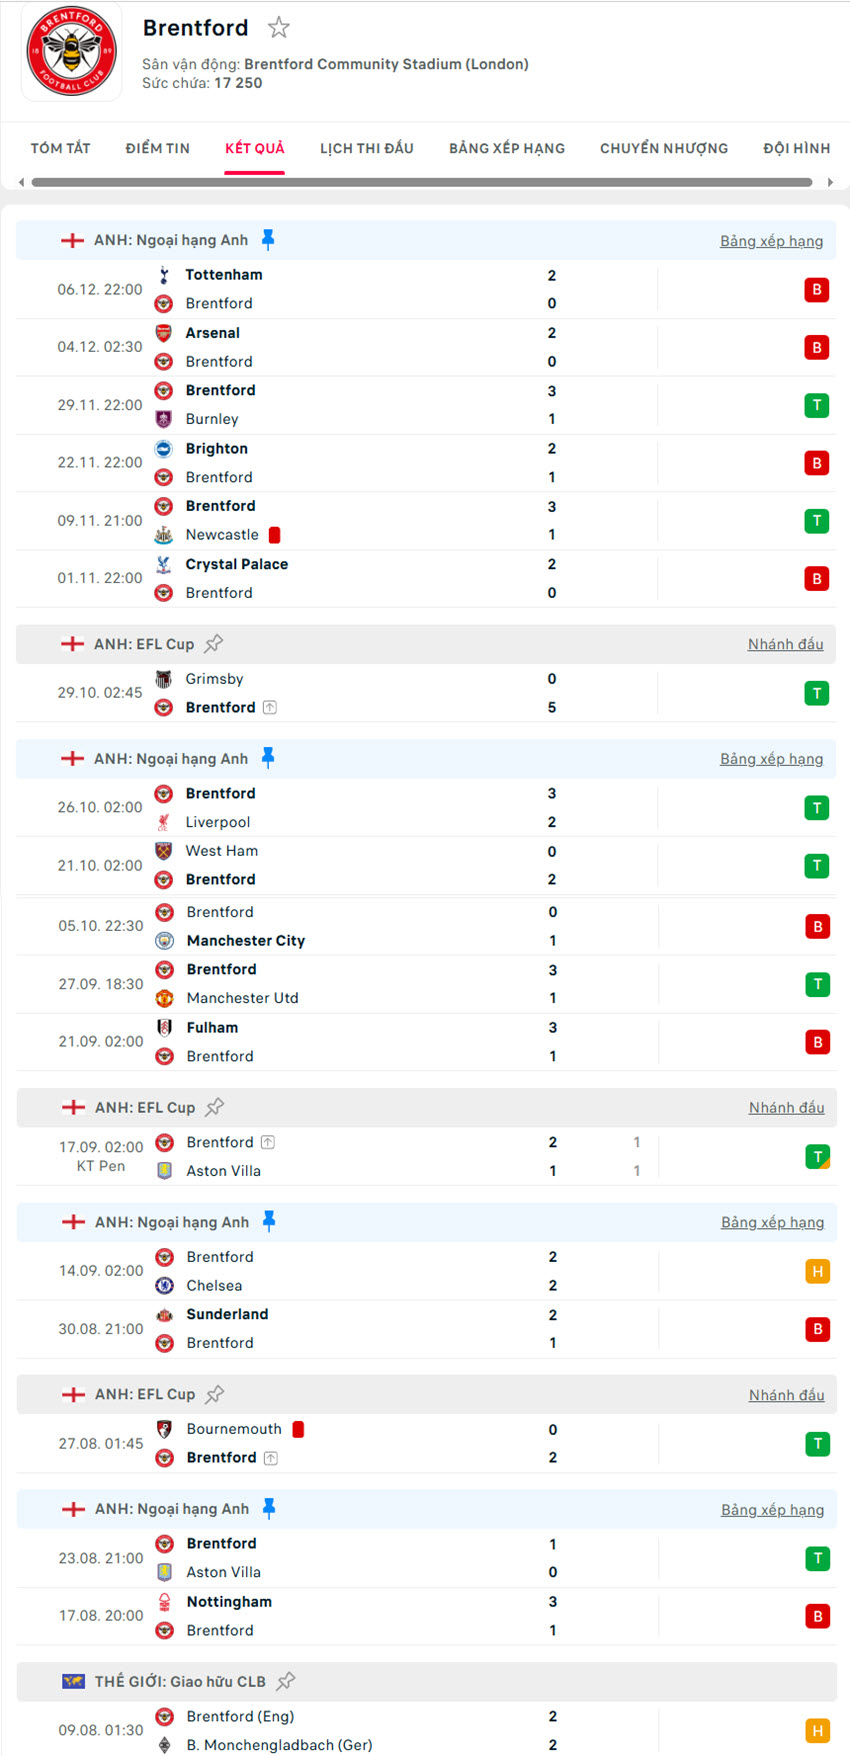Image resolution: width=850 pixels, height=1756 pixels.
Task: Open the CHUYỂN NHƯỢNG tab
Action: 664,147
